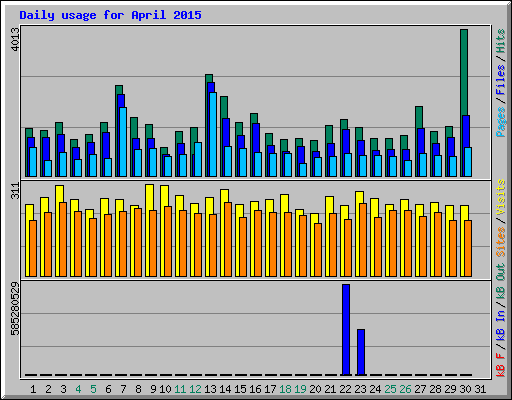Click day label 30 on the x-axis

coord(465,389)
